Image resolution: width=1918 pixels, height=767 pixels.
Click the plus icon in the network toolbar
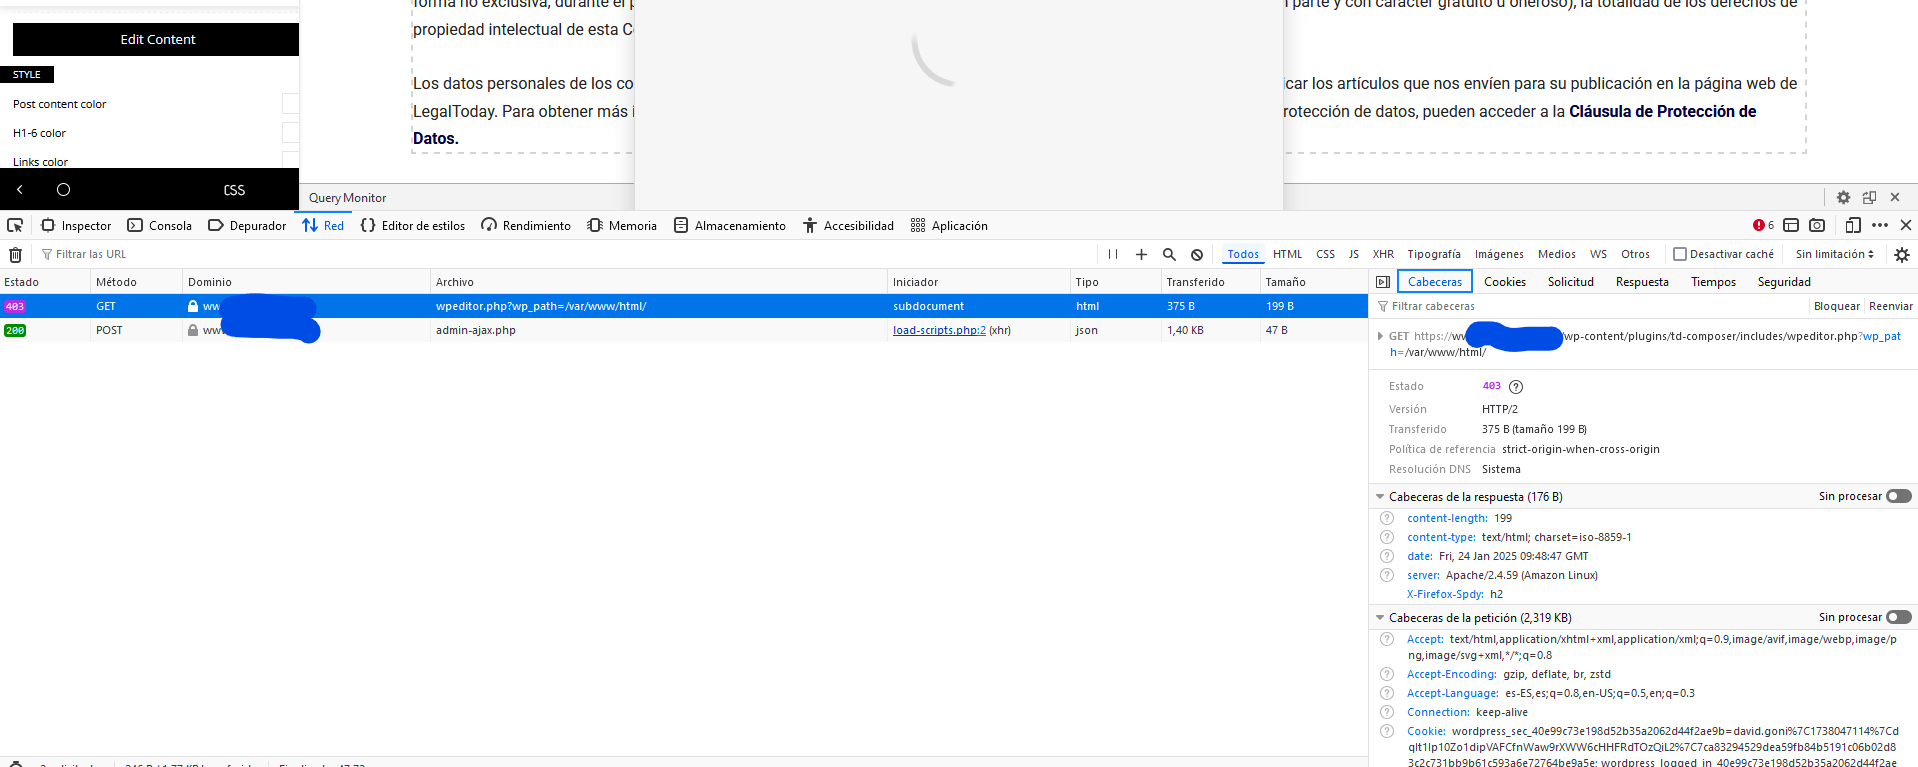point(1141,255)
